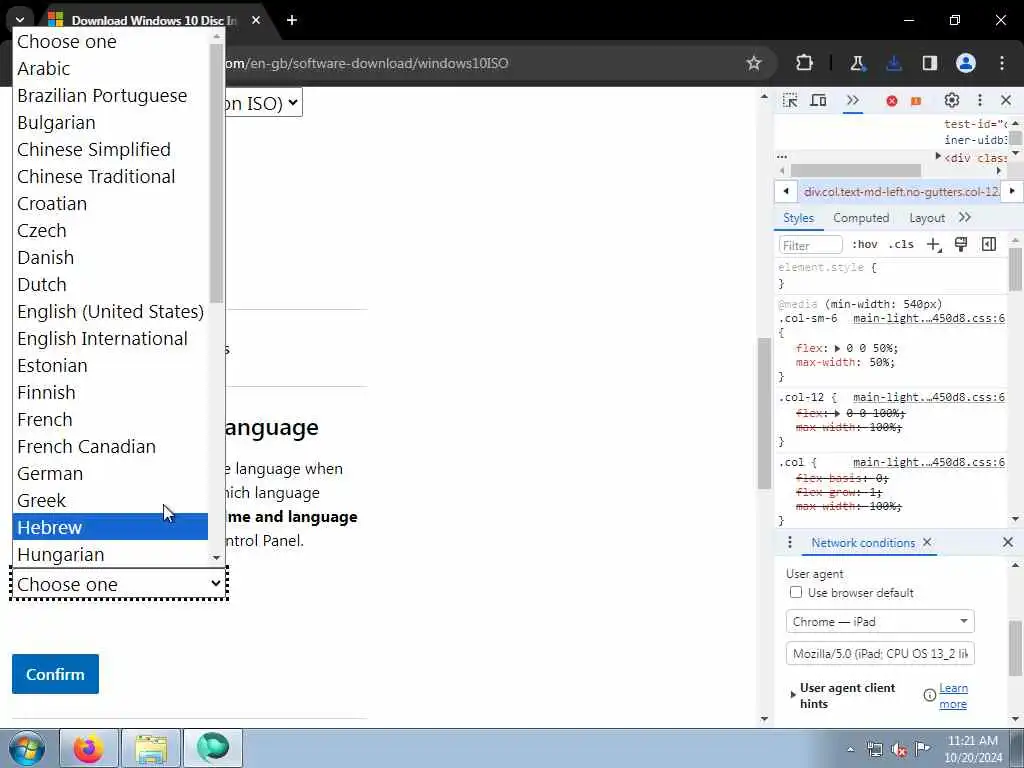Expand the flex shorthand in .col-sm-6

click(837, 348)
